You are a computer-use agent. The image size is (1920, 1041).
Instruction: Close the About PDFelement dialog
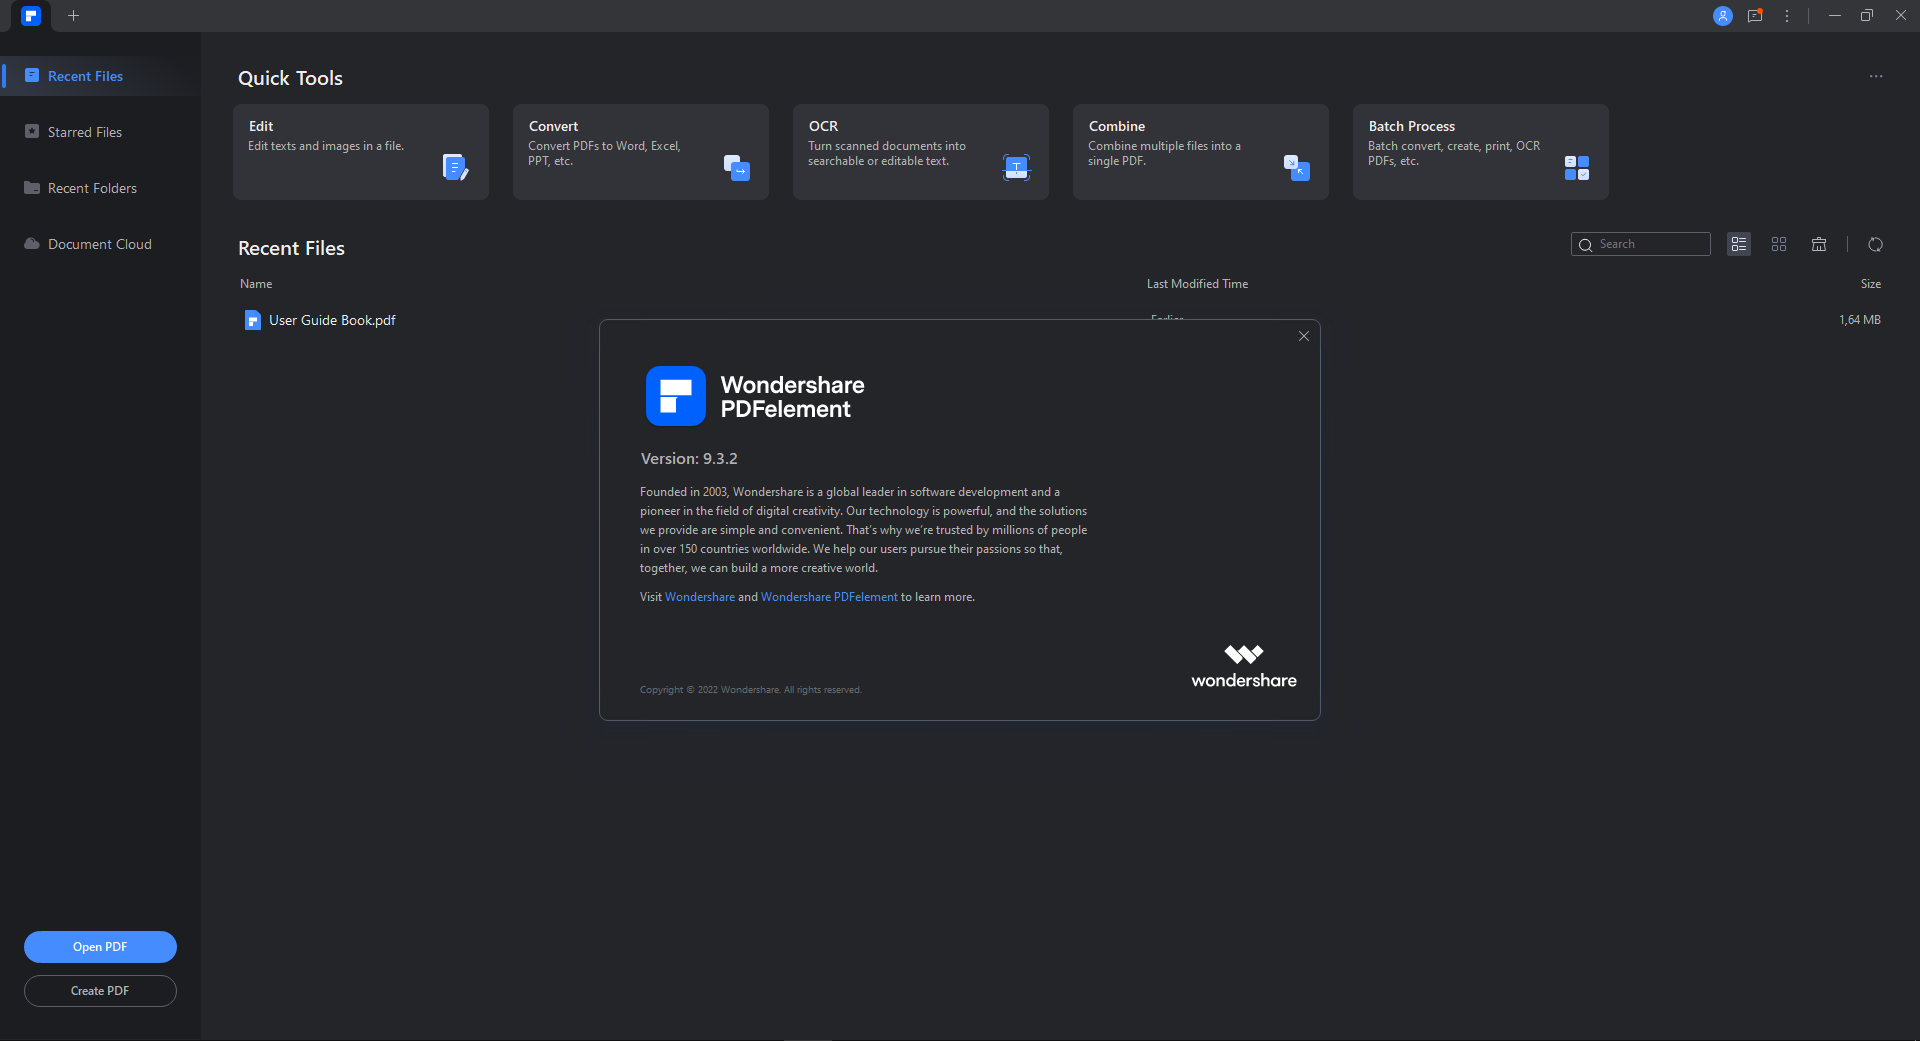[x=1304, y=336]
